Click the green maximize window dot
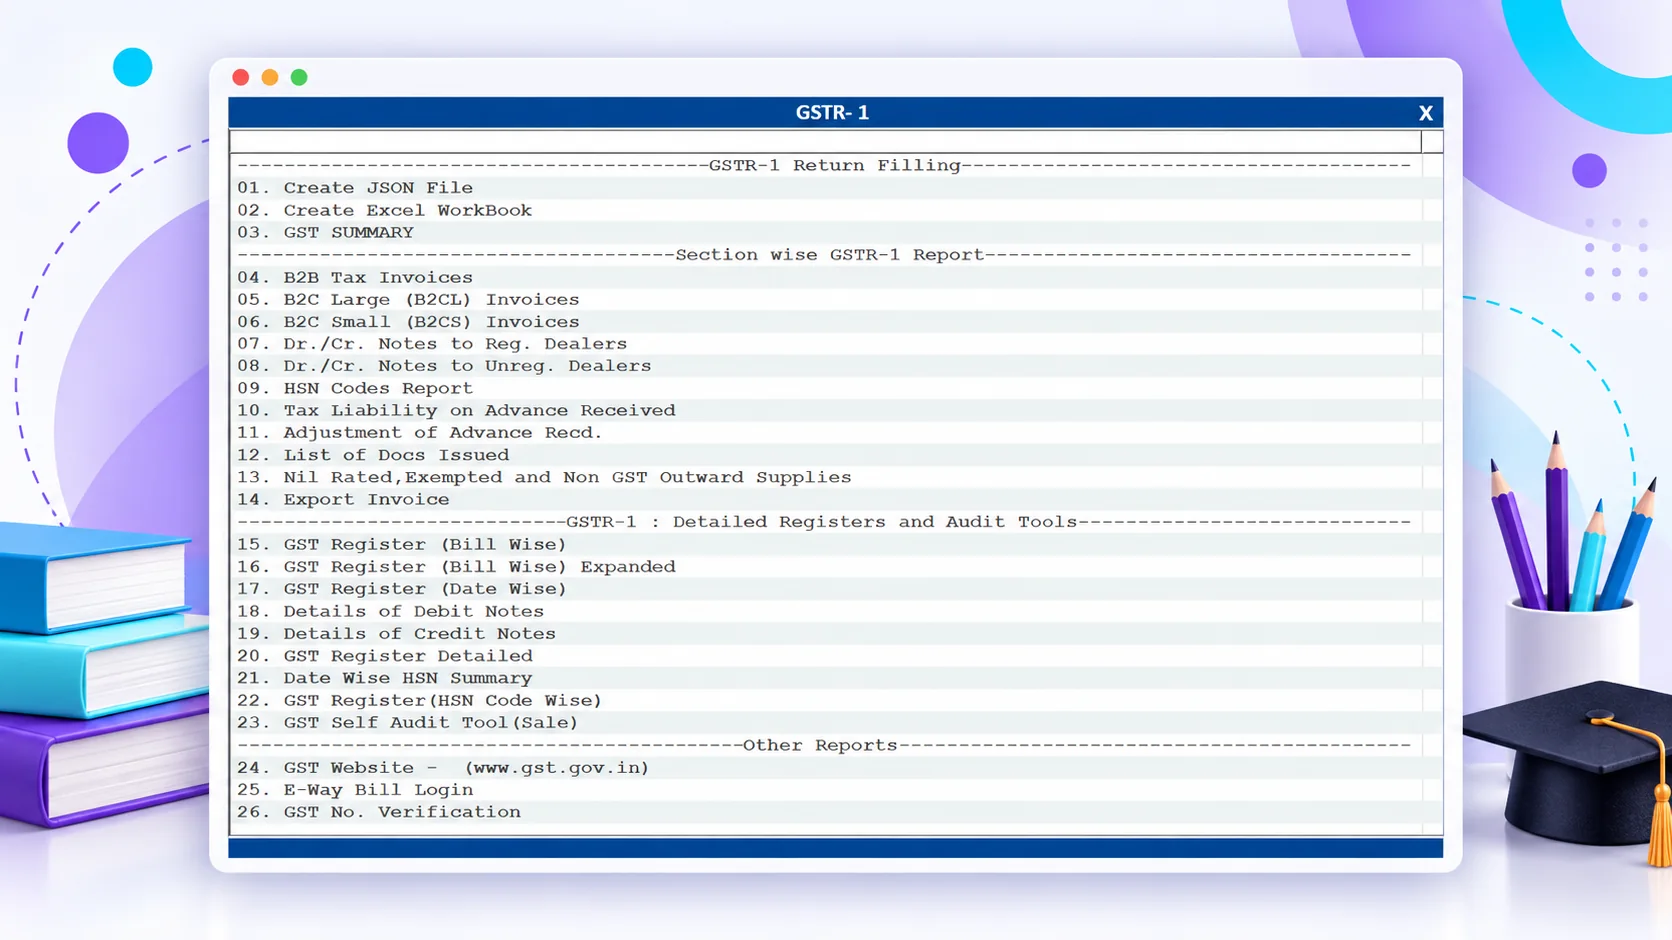 click(x=299, y=77)
